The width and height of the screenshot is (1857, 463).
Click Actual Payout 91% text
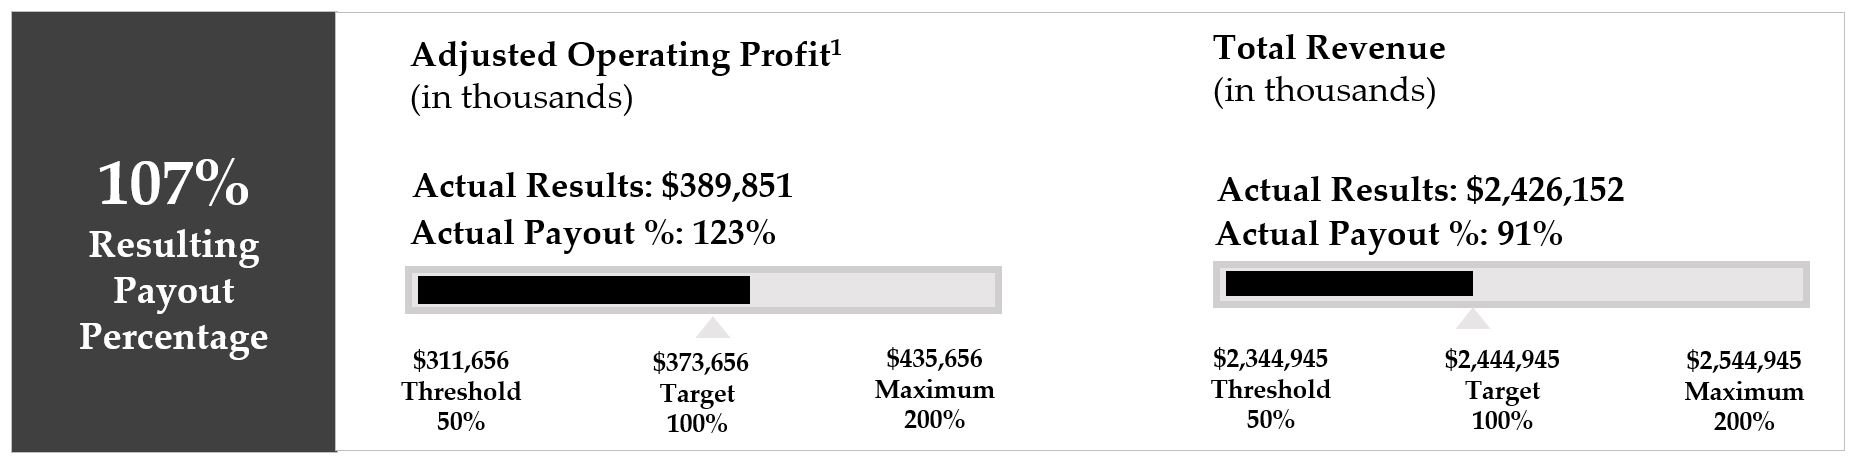coord(1389,234)
